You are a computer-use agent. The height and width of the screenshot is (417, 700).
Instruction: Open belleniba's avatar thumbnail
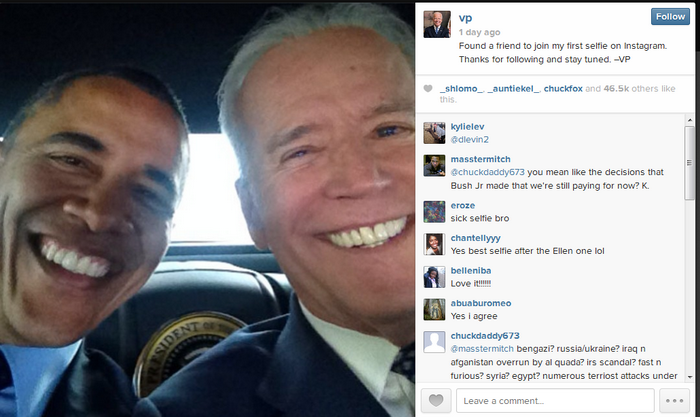pyautogui.click(x=434, y=277)
